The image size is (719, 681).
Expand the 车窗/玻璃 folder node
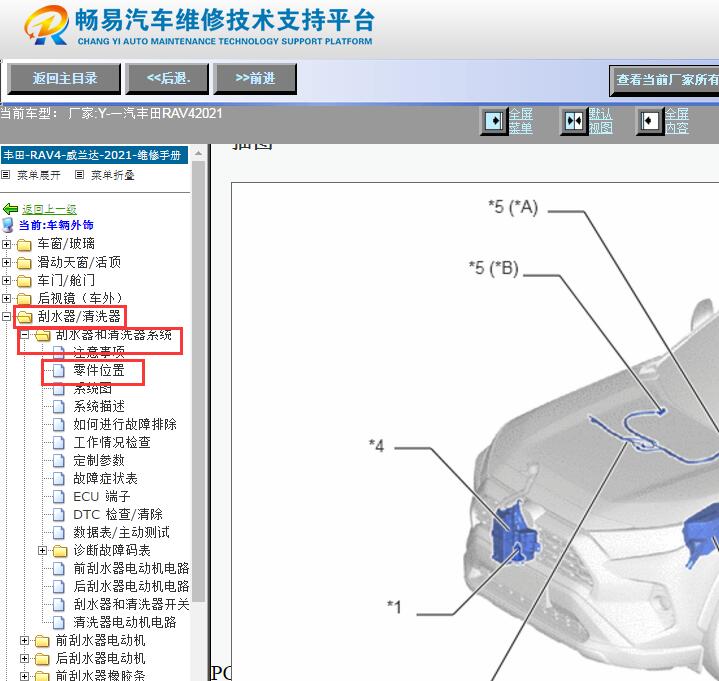click(6, 244)
